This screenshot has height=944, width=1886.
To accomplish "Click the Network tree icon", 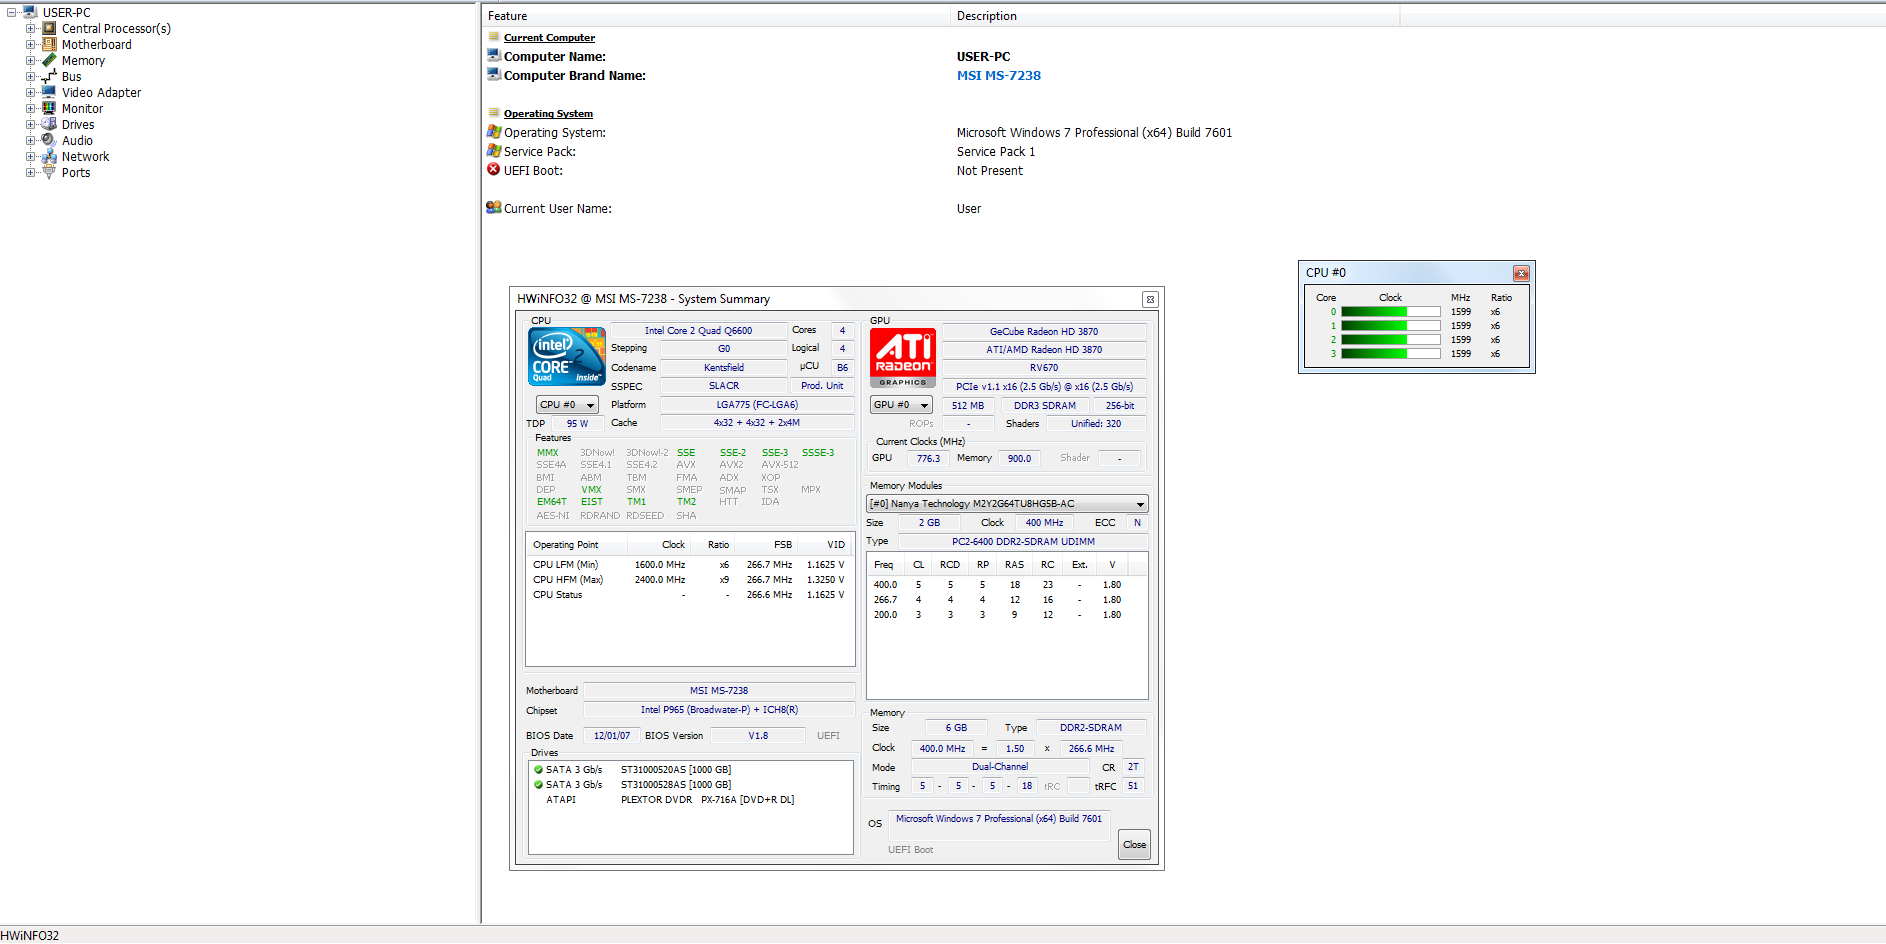I will [49, 156].
